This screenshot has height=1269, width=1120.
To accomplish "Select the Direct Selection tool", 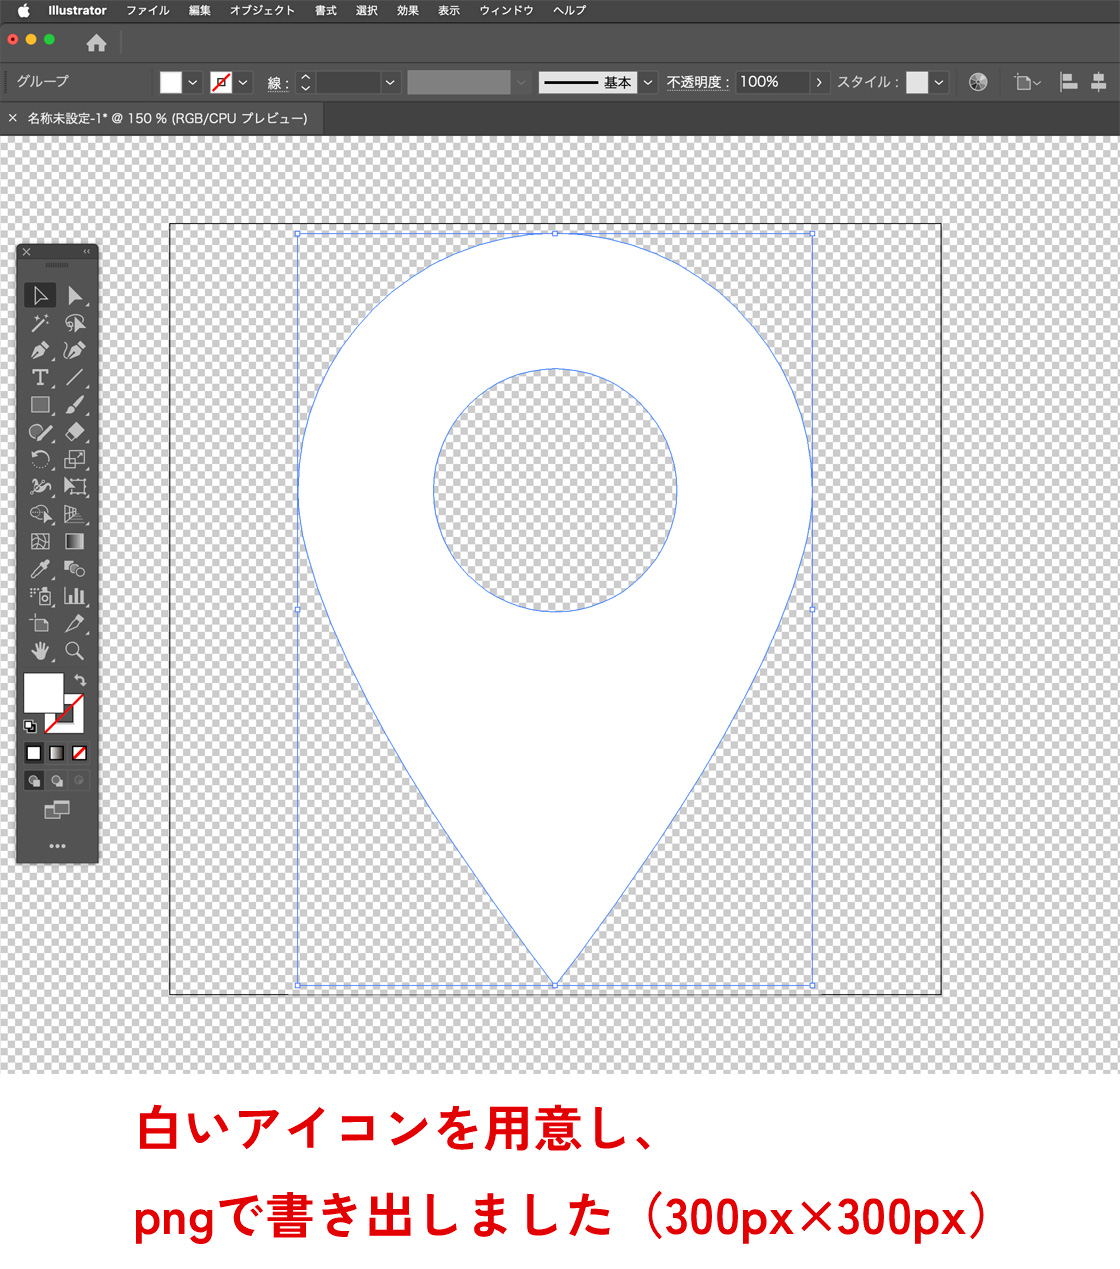I will [75, 296].
